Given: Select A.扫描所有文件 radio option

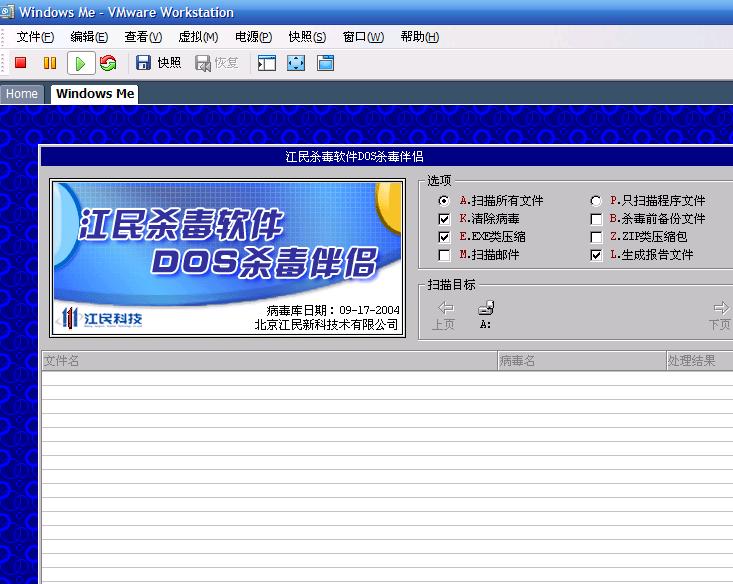Looking at the screenshot, I should pos(444,201).
